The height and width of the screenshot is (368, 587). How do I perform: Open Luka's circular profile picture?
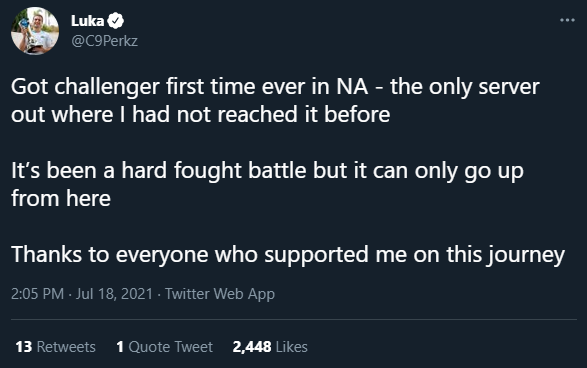[35, 31]
